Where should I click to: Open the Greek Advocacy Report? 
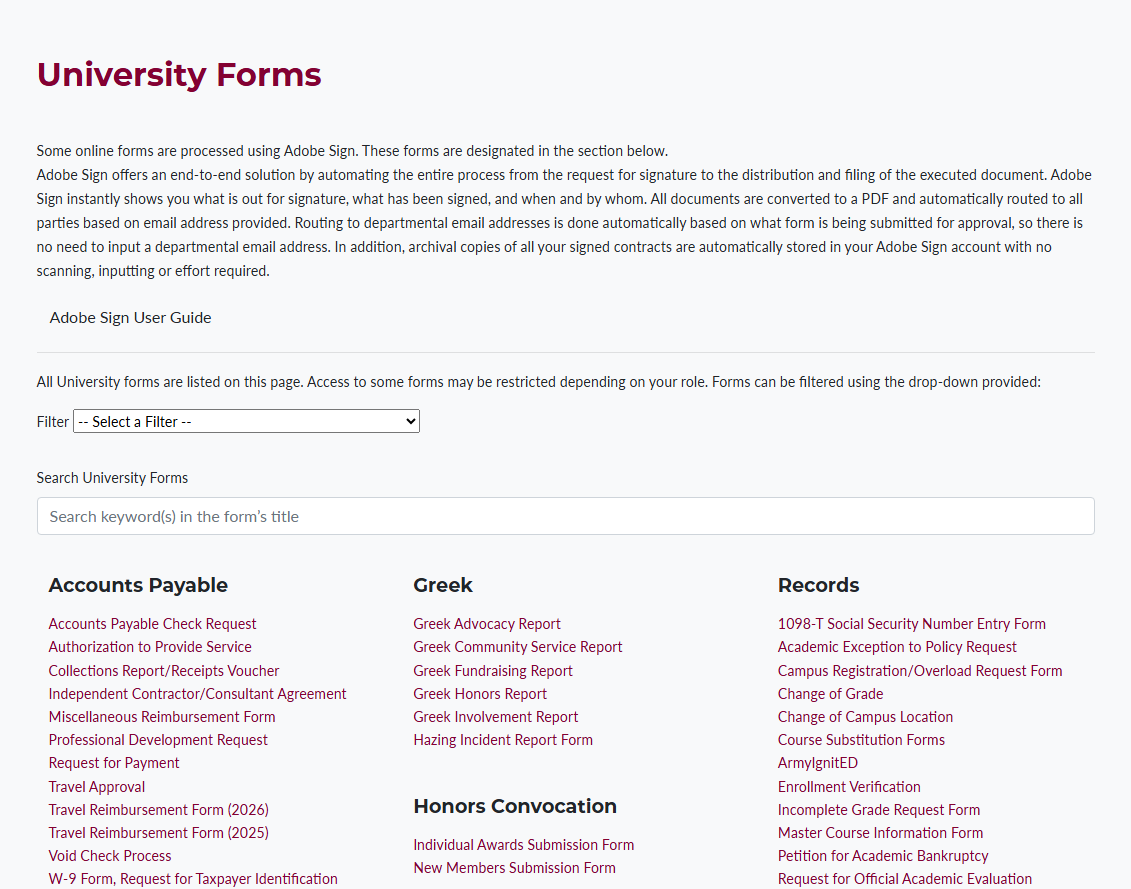(487, 623)
